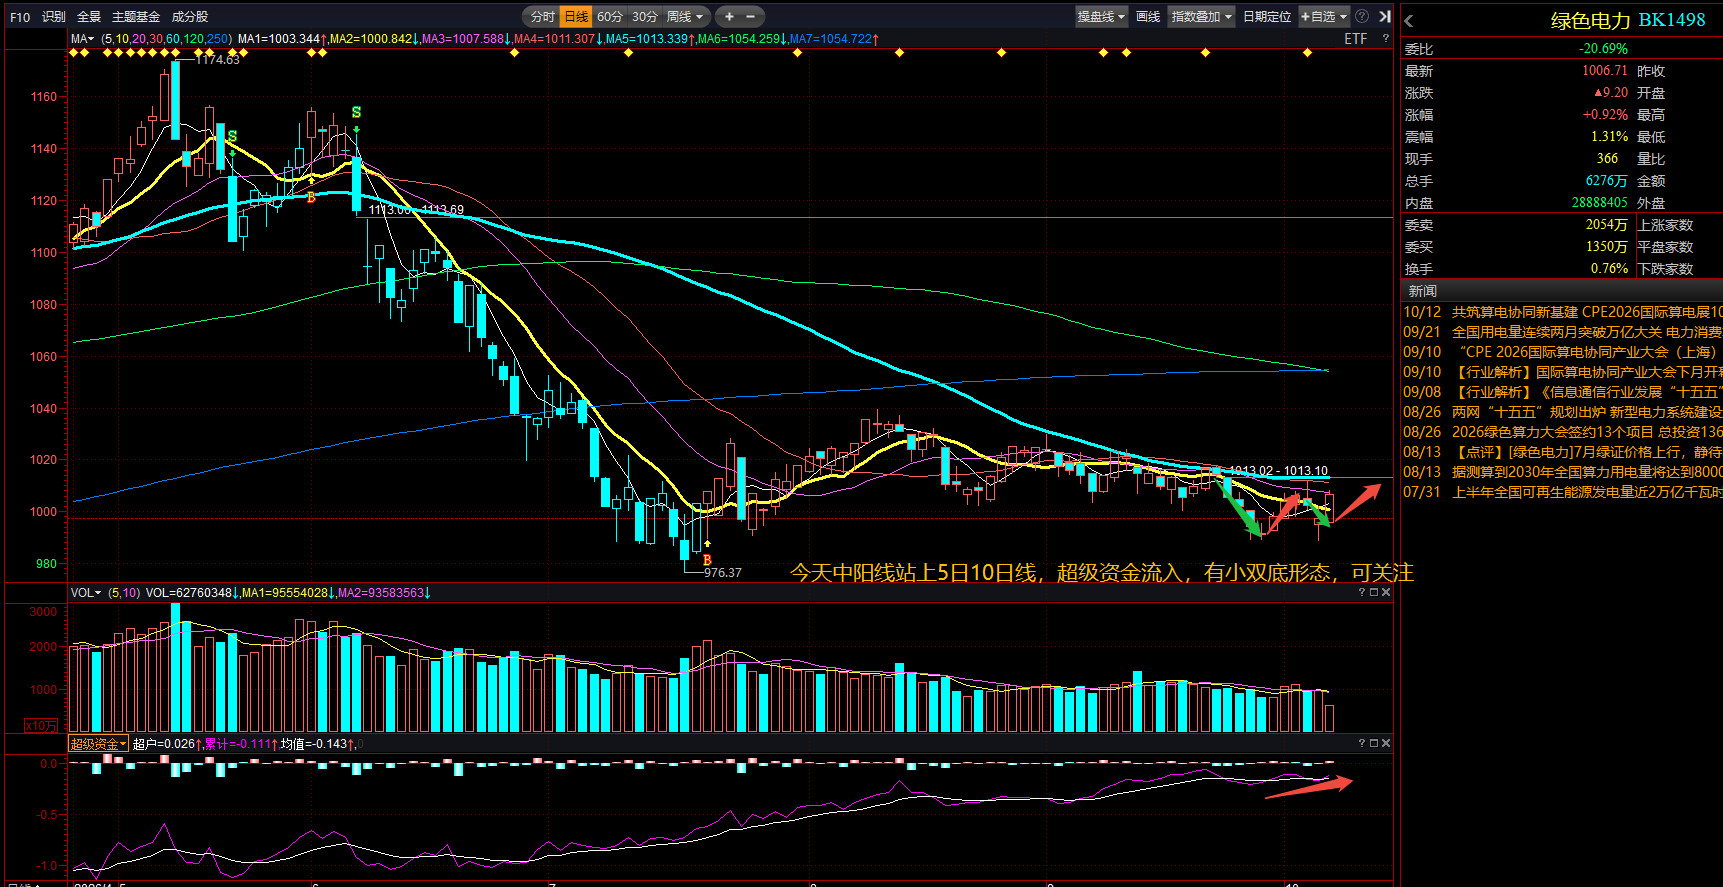Viewport: 1723px width, 887px height.
Task: Open the 操盘线 dropdown
Action: pyautogui.click(x=1101, y=17)
